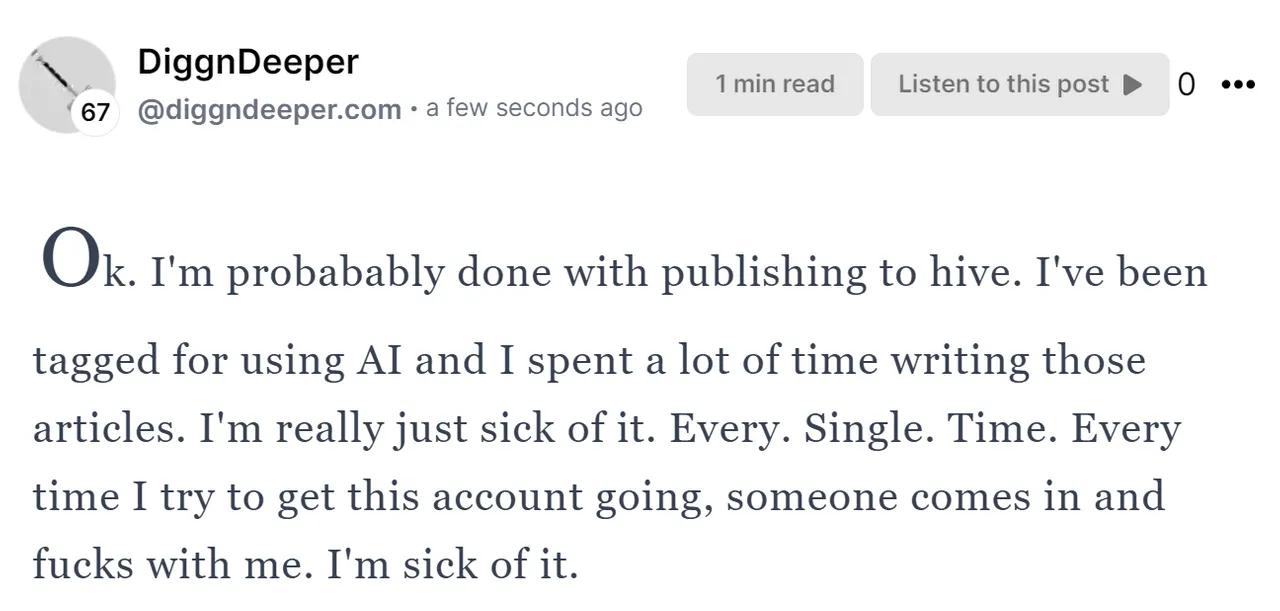Image resolution: width=1280 pixels, height=611 pixels.
Task: Open the @diggndeeper.com handle link
Action: point(269,109)
